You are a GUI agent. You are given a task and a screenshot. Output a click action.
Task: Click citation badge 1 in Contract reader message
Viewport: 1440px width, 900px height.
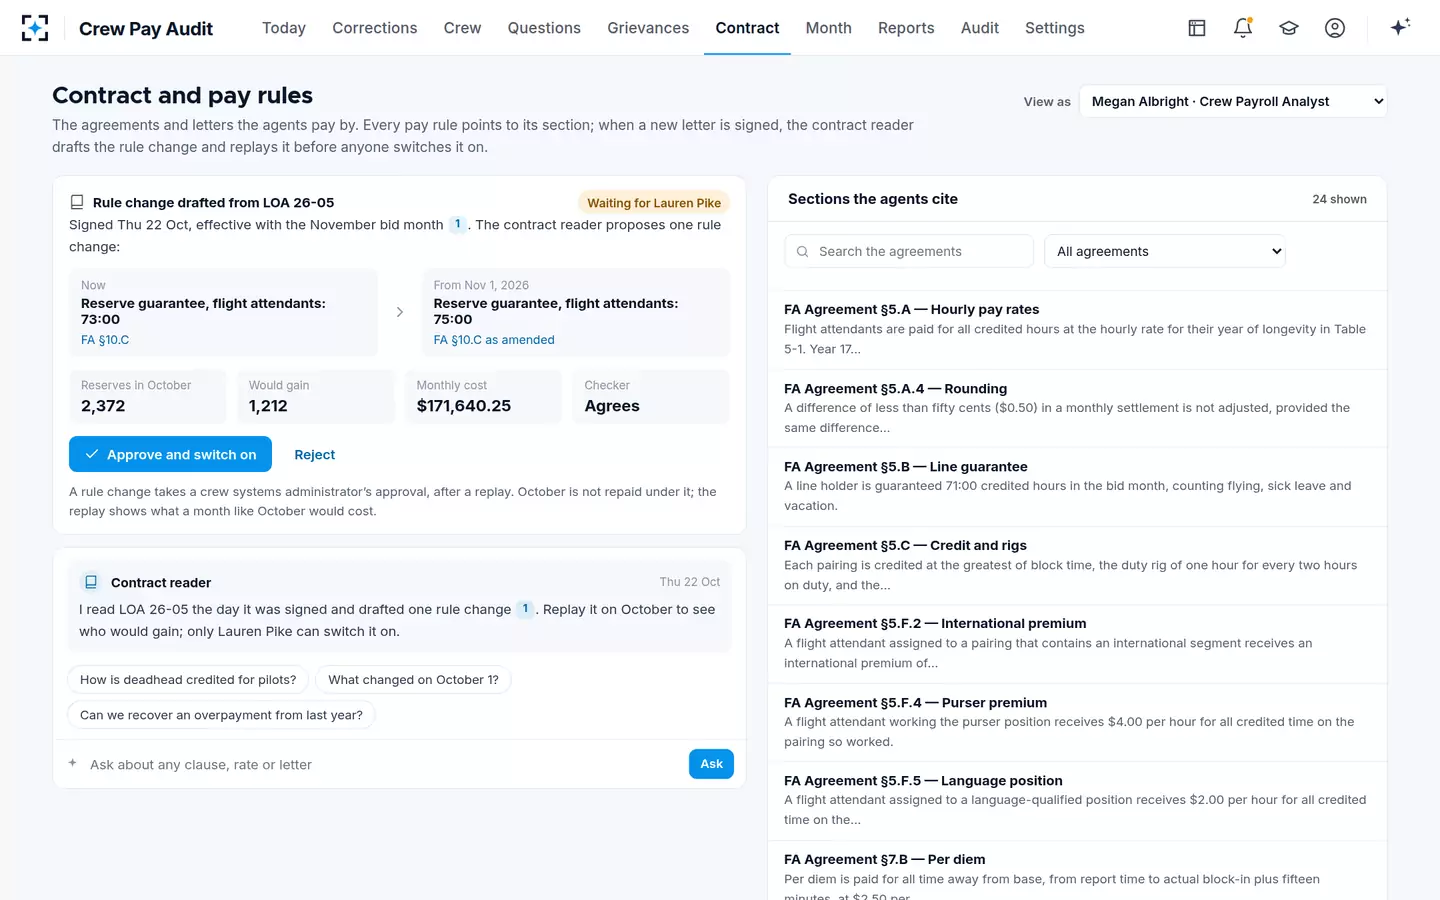coord(525,609)
